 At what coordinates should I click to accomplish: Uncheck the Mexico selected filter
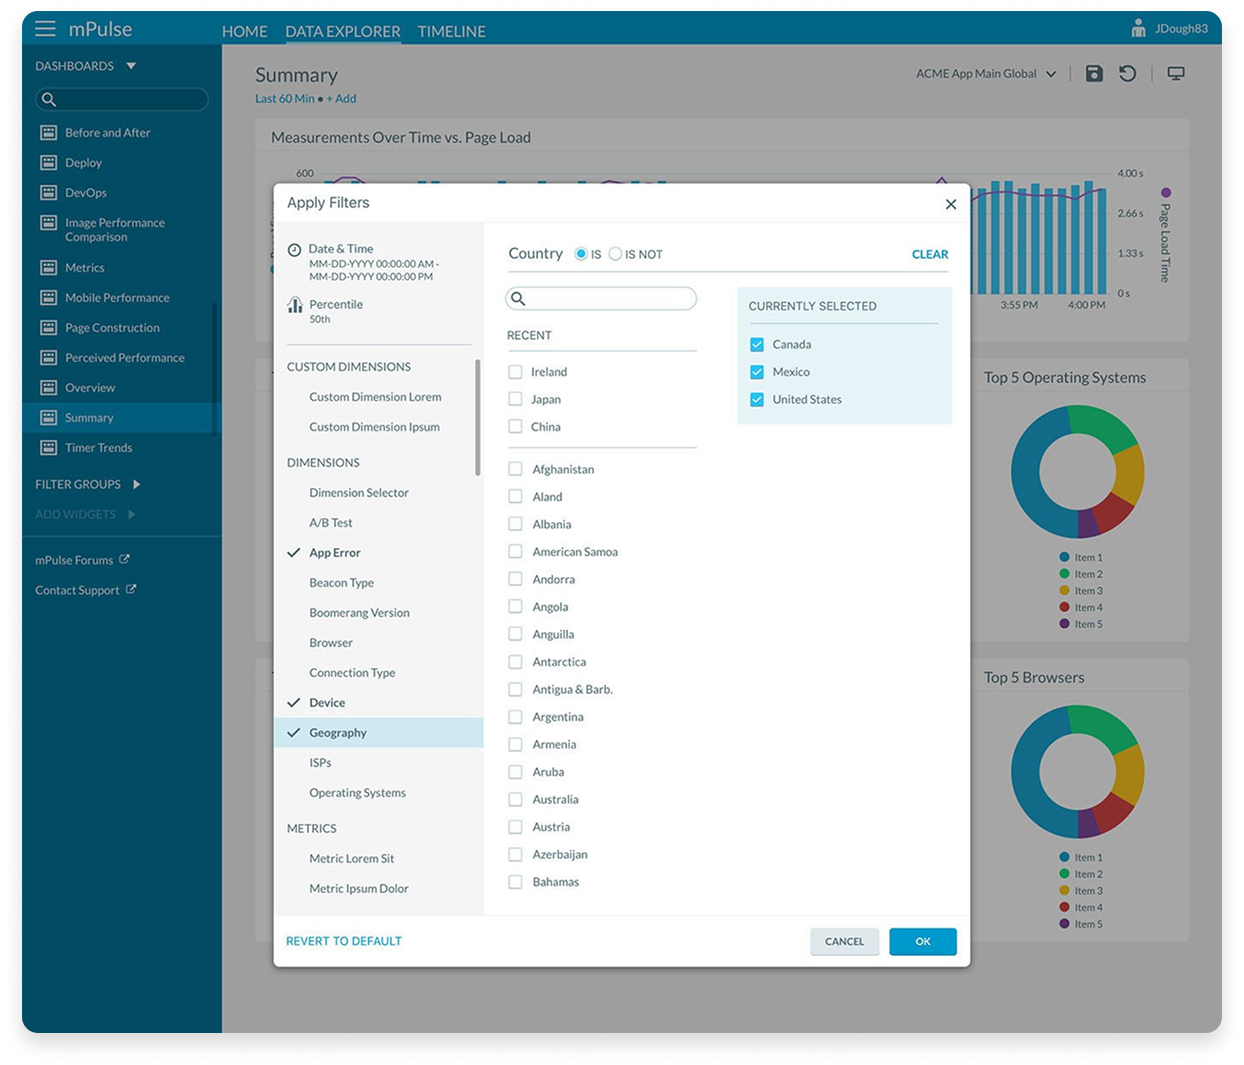[757, 371]
